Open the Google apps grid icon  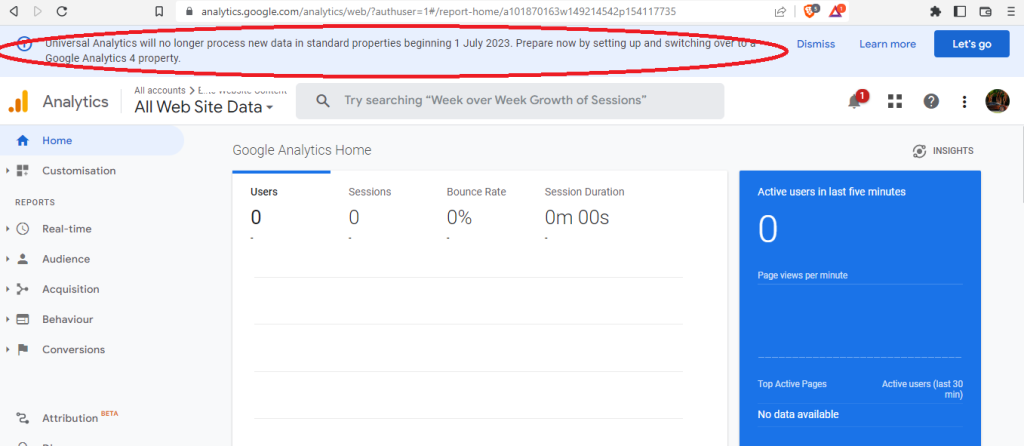coord(895,101)
